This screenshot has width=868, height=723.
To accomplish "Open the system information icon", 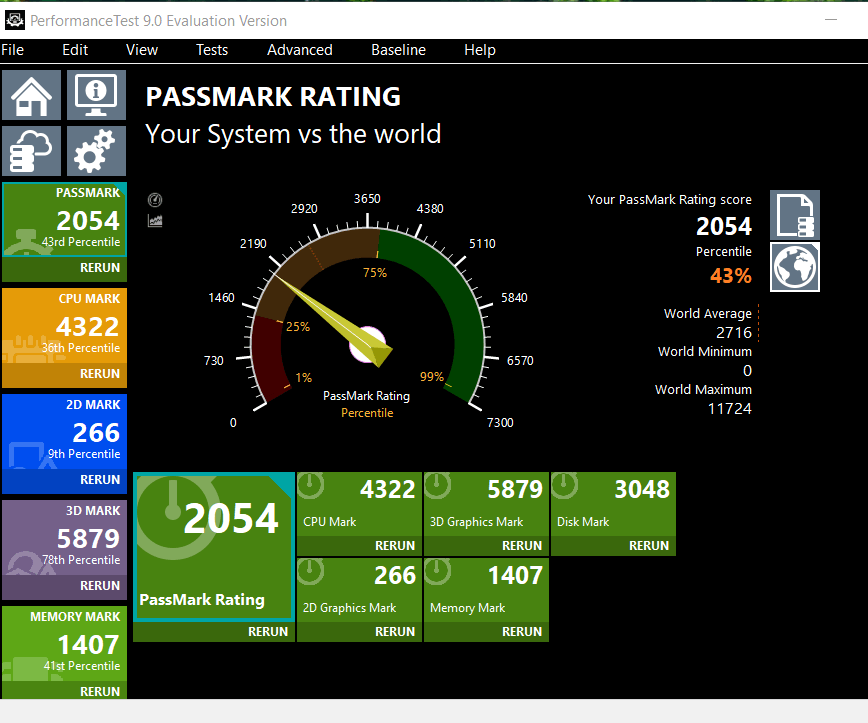I will click(x=95, y=95).
